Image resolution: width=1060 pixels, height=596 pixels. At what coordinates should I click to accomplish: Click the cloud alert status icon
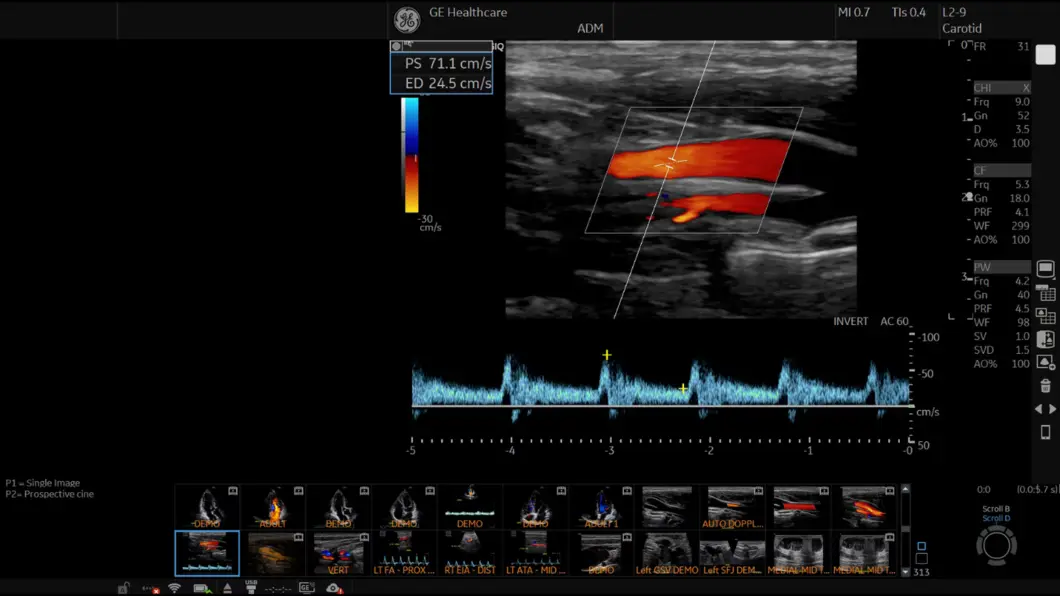[x=334, y=588]
